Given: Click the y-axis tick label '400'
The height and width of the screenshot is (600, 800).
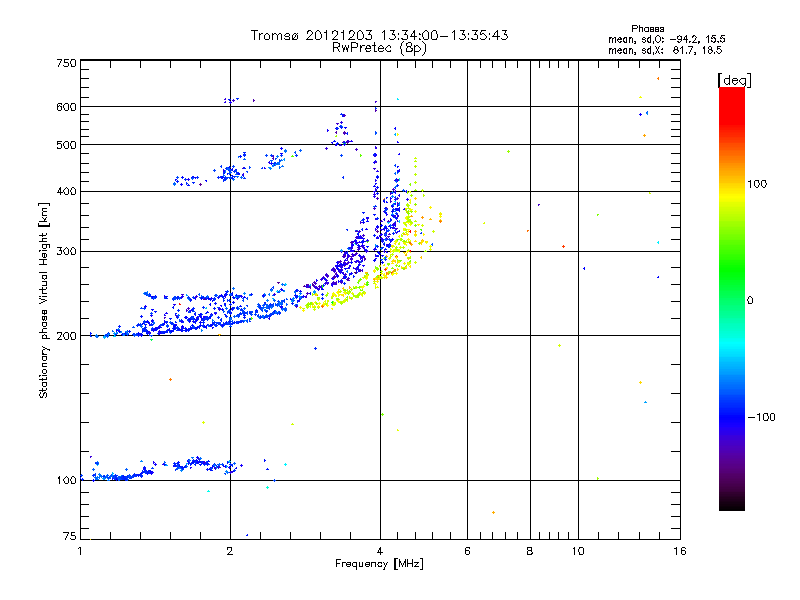Looking at the screenshot, I should [66, 191].
